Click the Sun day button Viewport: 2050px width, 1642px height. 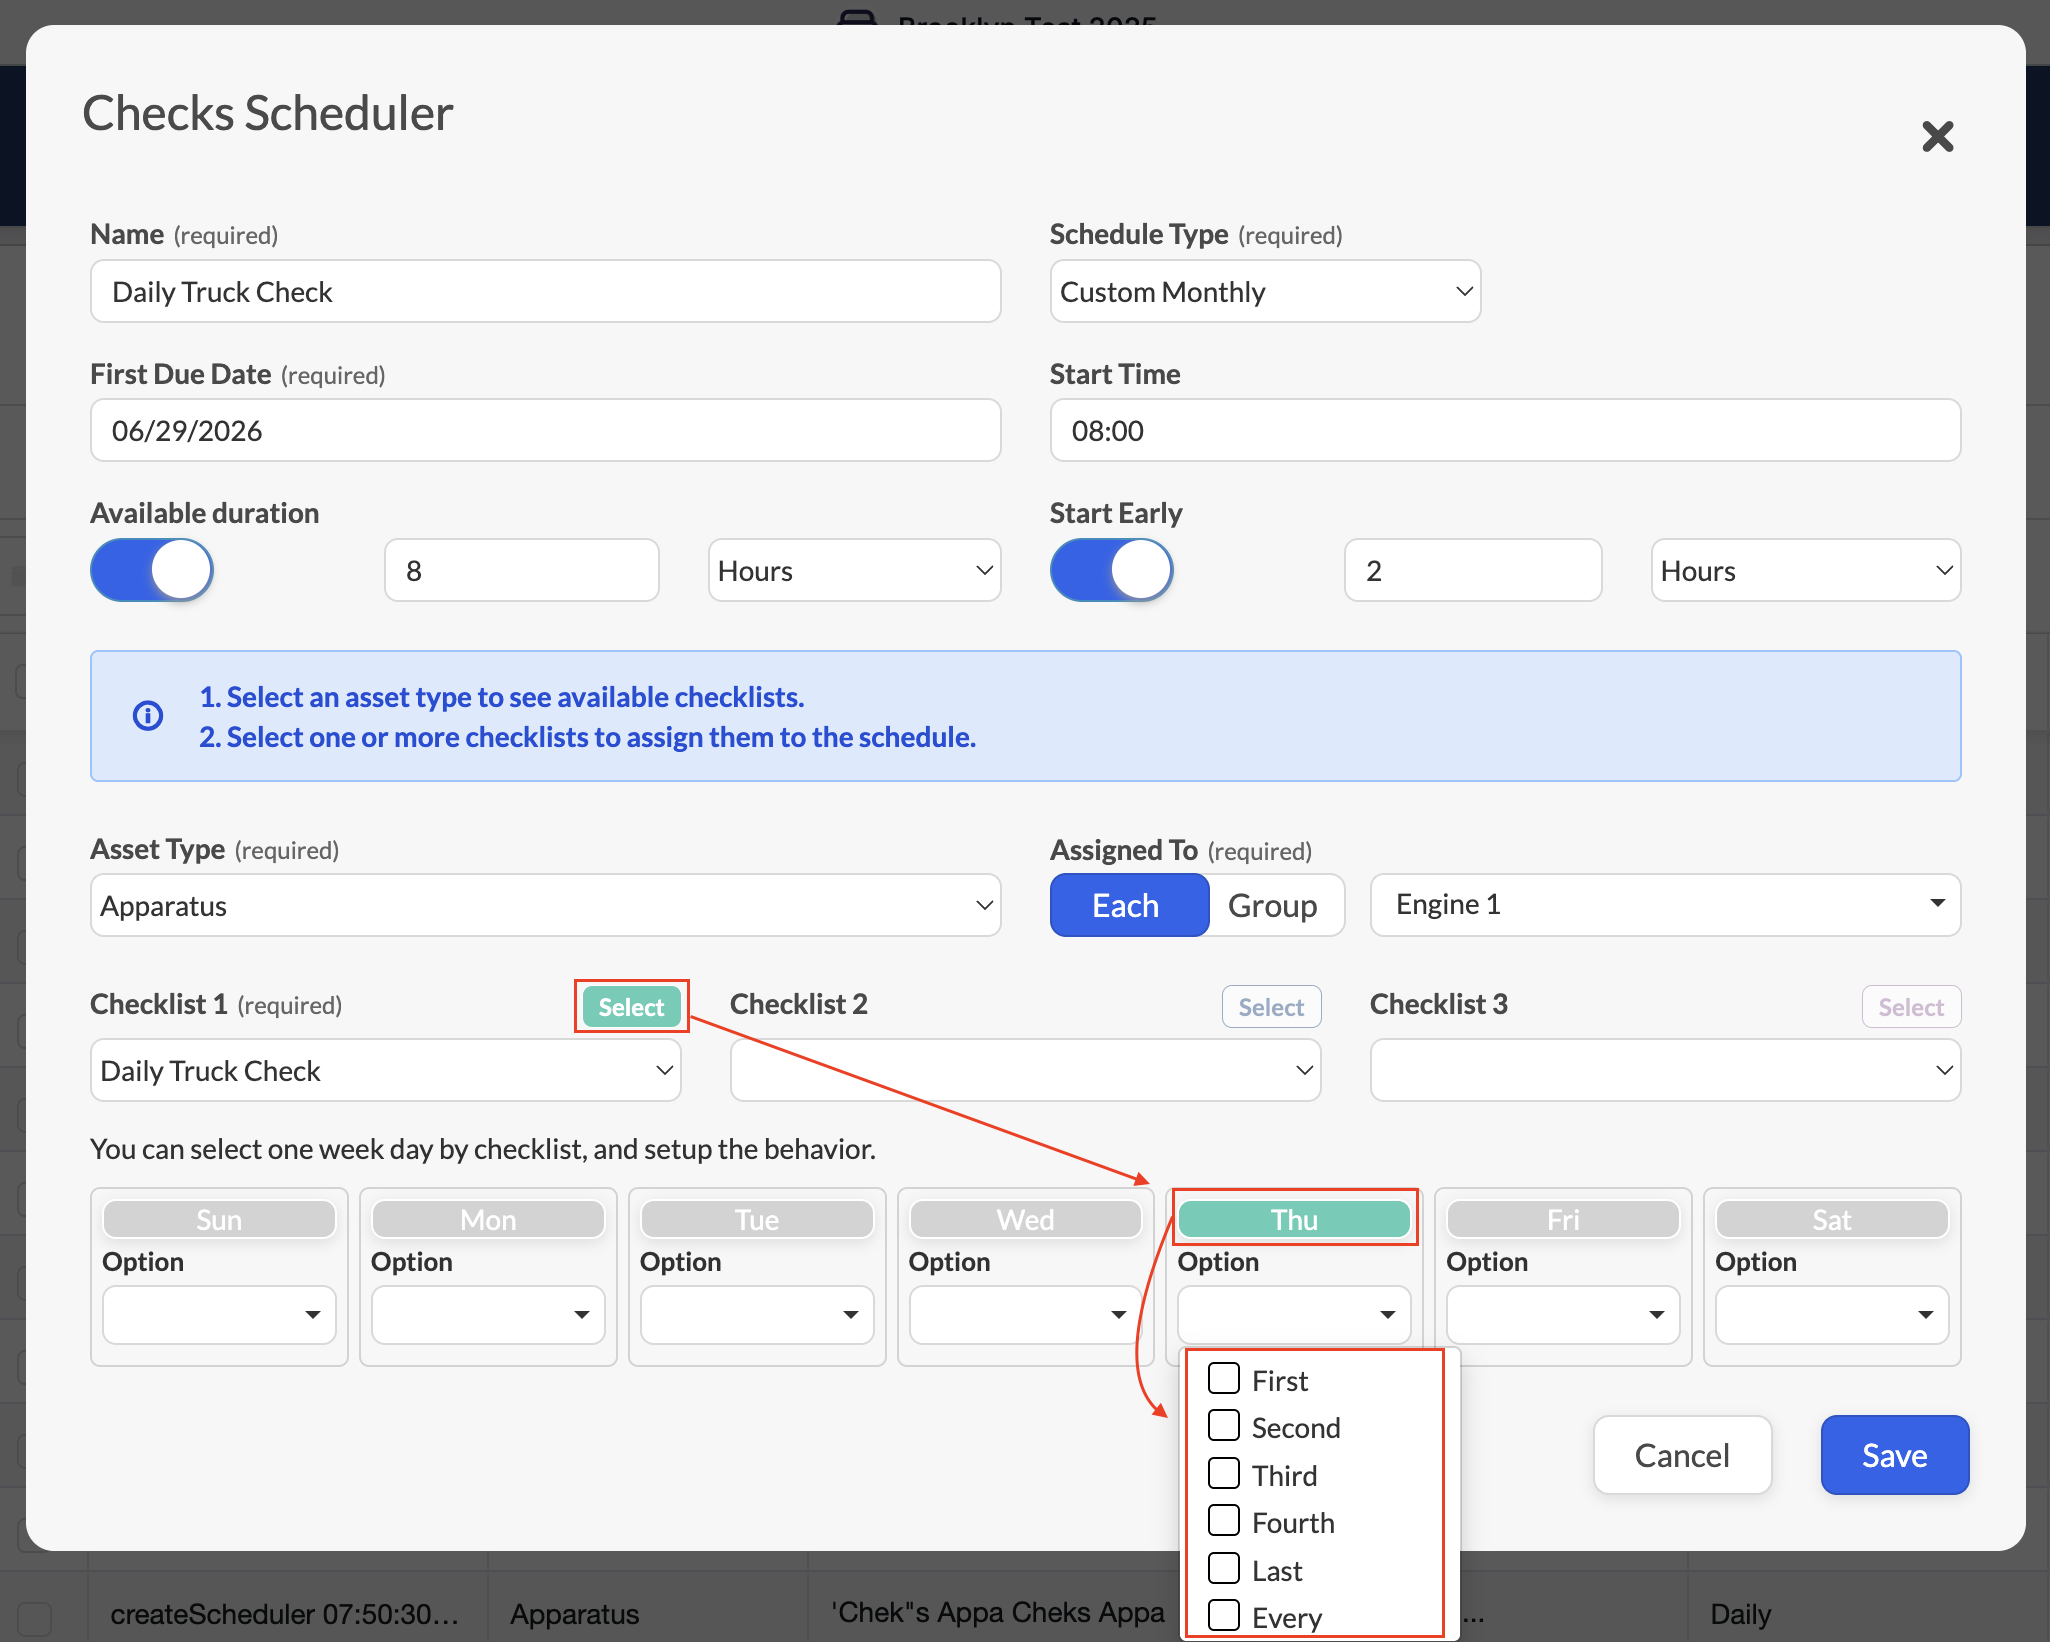pyautogui.click(x=219, y=1219)
